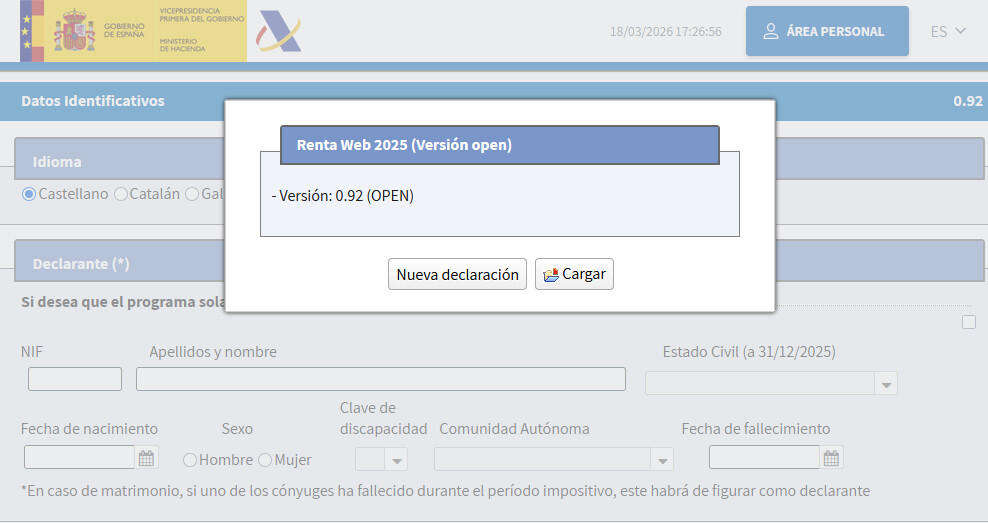Viewport: 988px width, 523px height.
Task: Click the Estado Civil (a 31/12/2025) label
Action: point(749,352)
